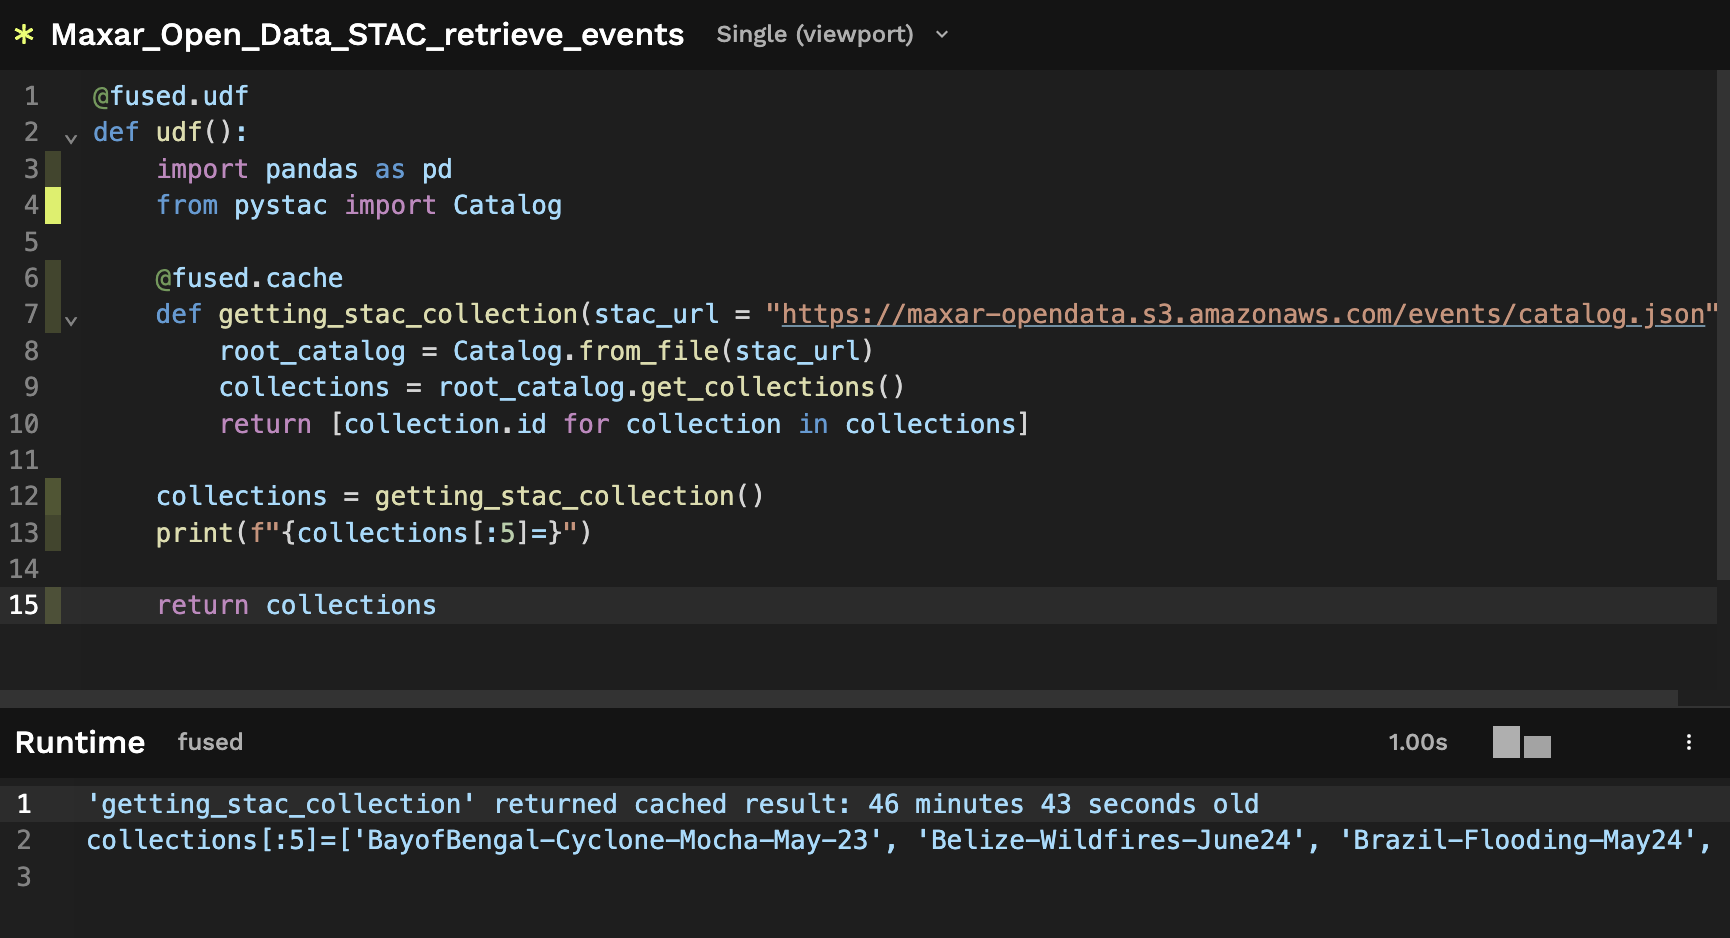Image resolution: width=1730 pixels, height=938 pixels.
Task: Open the Single (viewport) mode dropdown
Action: [832, 35]
